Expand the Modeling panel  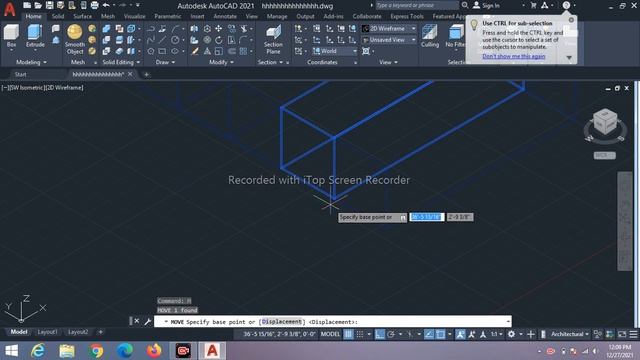click(x=31, y=62)
